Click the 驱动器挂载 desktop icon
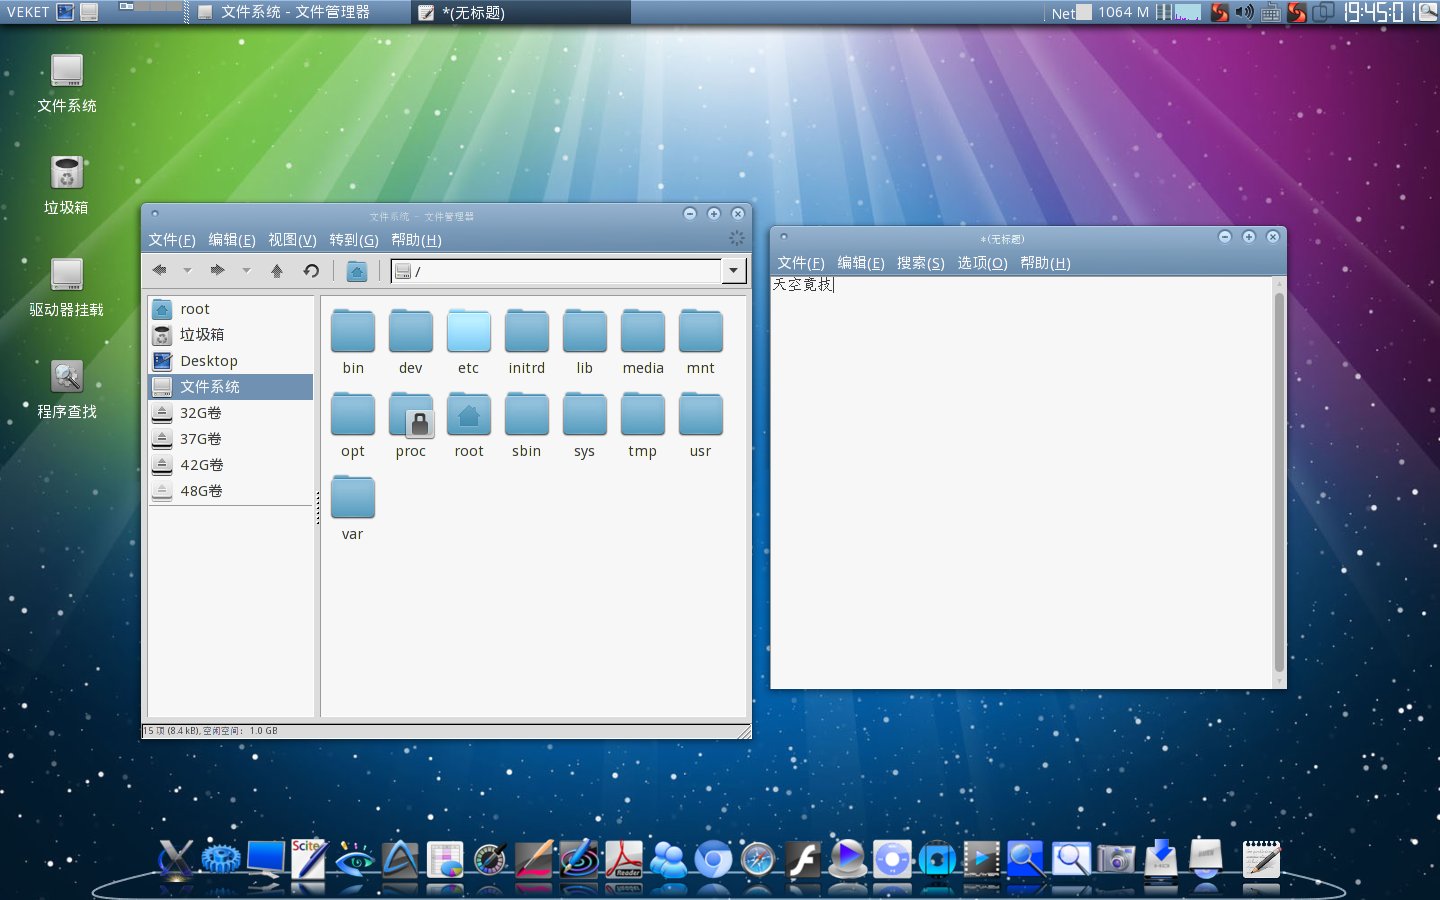Screen dimensions: 1440x900 pos(67,287)
